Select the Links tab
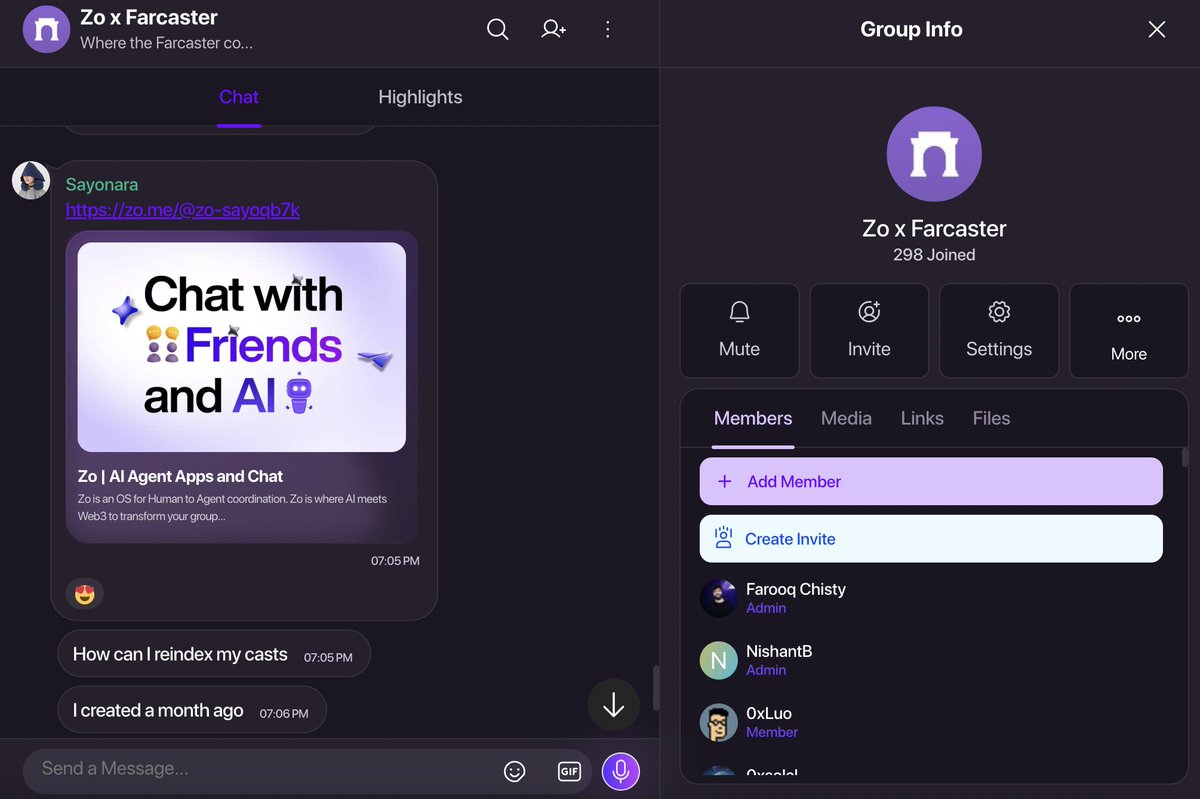This screenshot has width=1200, height=799. coord(922,418)
